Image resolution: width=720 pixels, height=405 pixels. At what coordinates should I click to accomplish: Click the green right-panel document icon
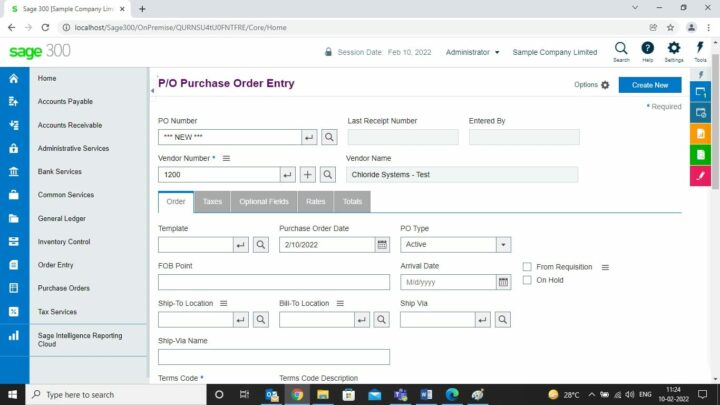tap(700, 155)
